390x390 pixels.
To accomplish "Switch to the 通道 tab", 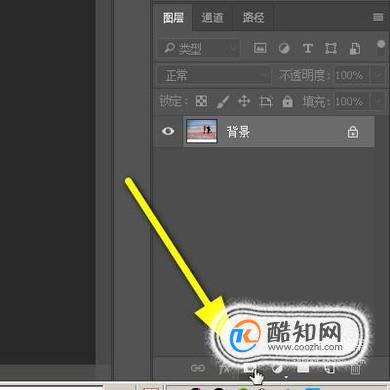I will 212,18.
